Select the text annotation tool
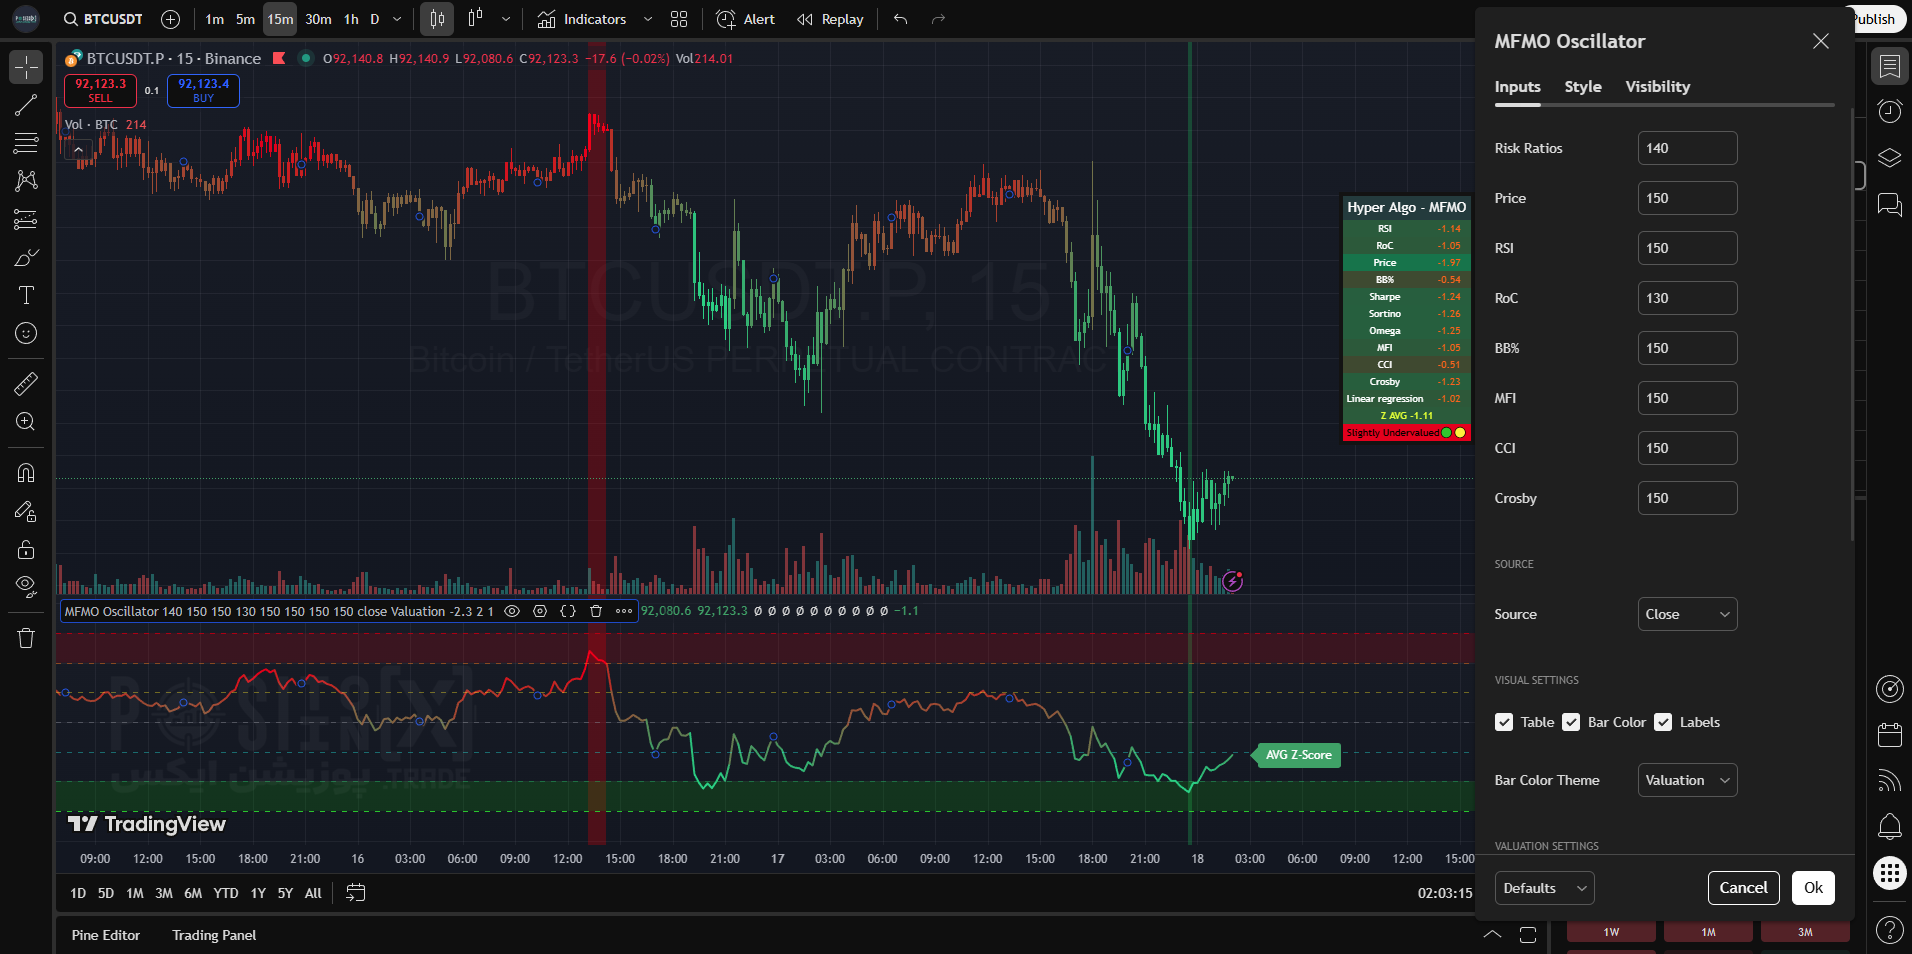The image size is (1912, 954). [x=26, y=295]
